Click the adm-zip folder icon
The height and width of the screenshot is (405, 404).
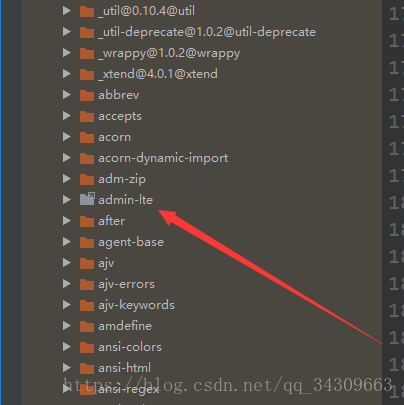(x=87, y=179)
